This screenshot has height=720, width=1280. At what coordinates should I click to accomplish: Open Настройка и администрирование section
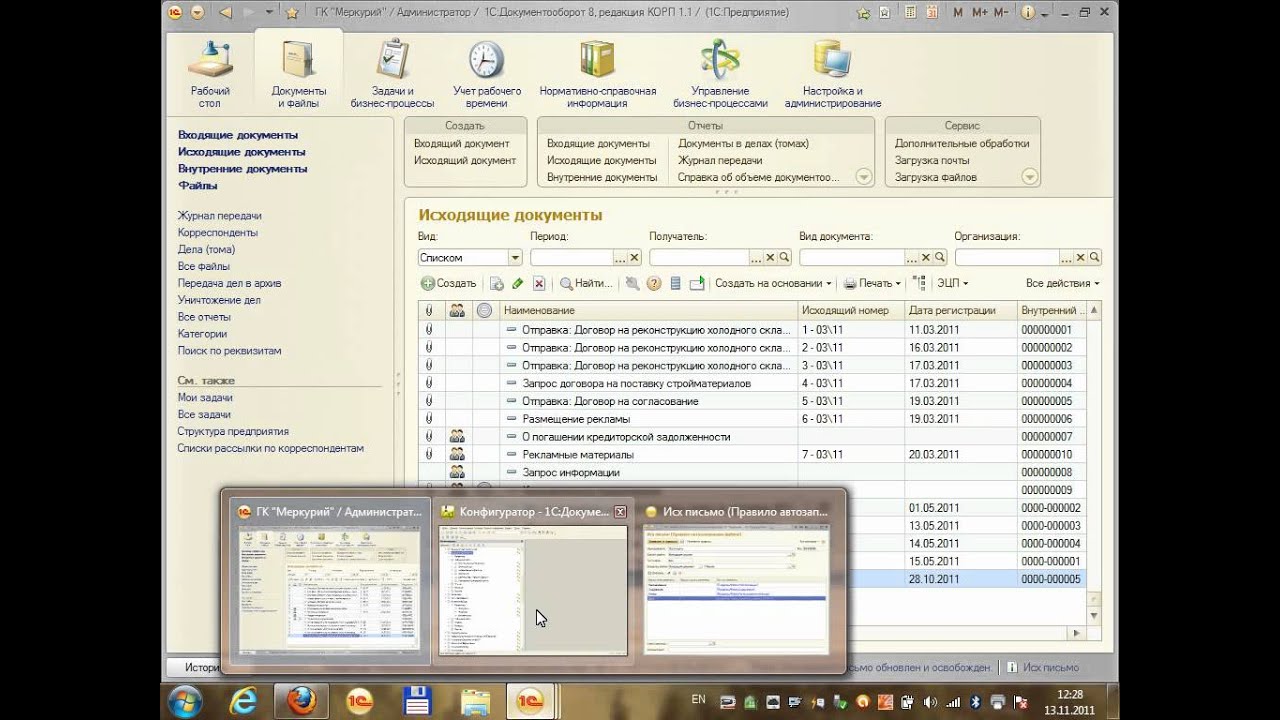(x=833, y=74)
